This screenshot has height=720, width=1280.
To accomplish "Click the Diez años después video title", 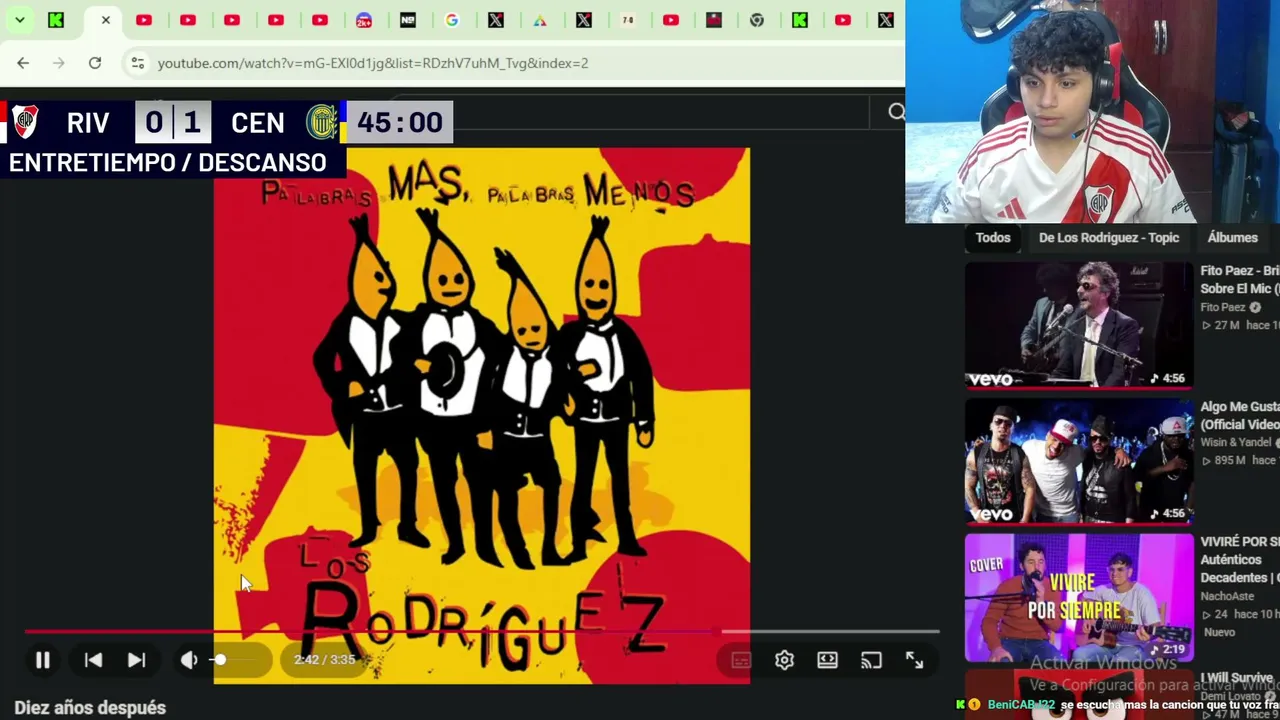I will click(90, 708).
